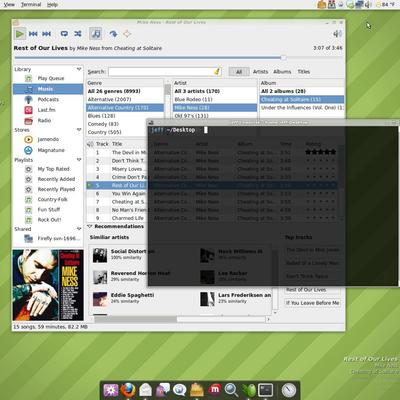Open the Jamendo store

[x=48, y=139]
